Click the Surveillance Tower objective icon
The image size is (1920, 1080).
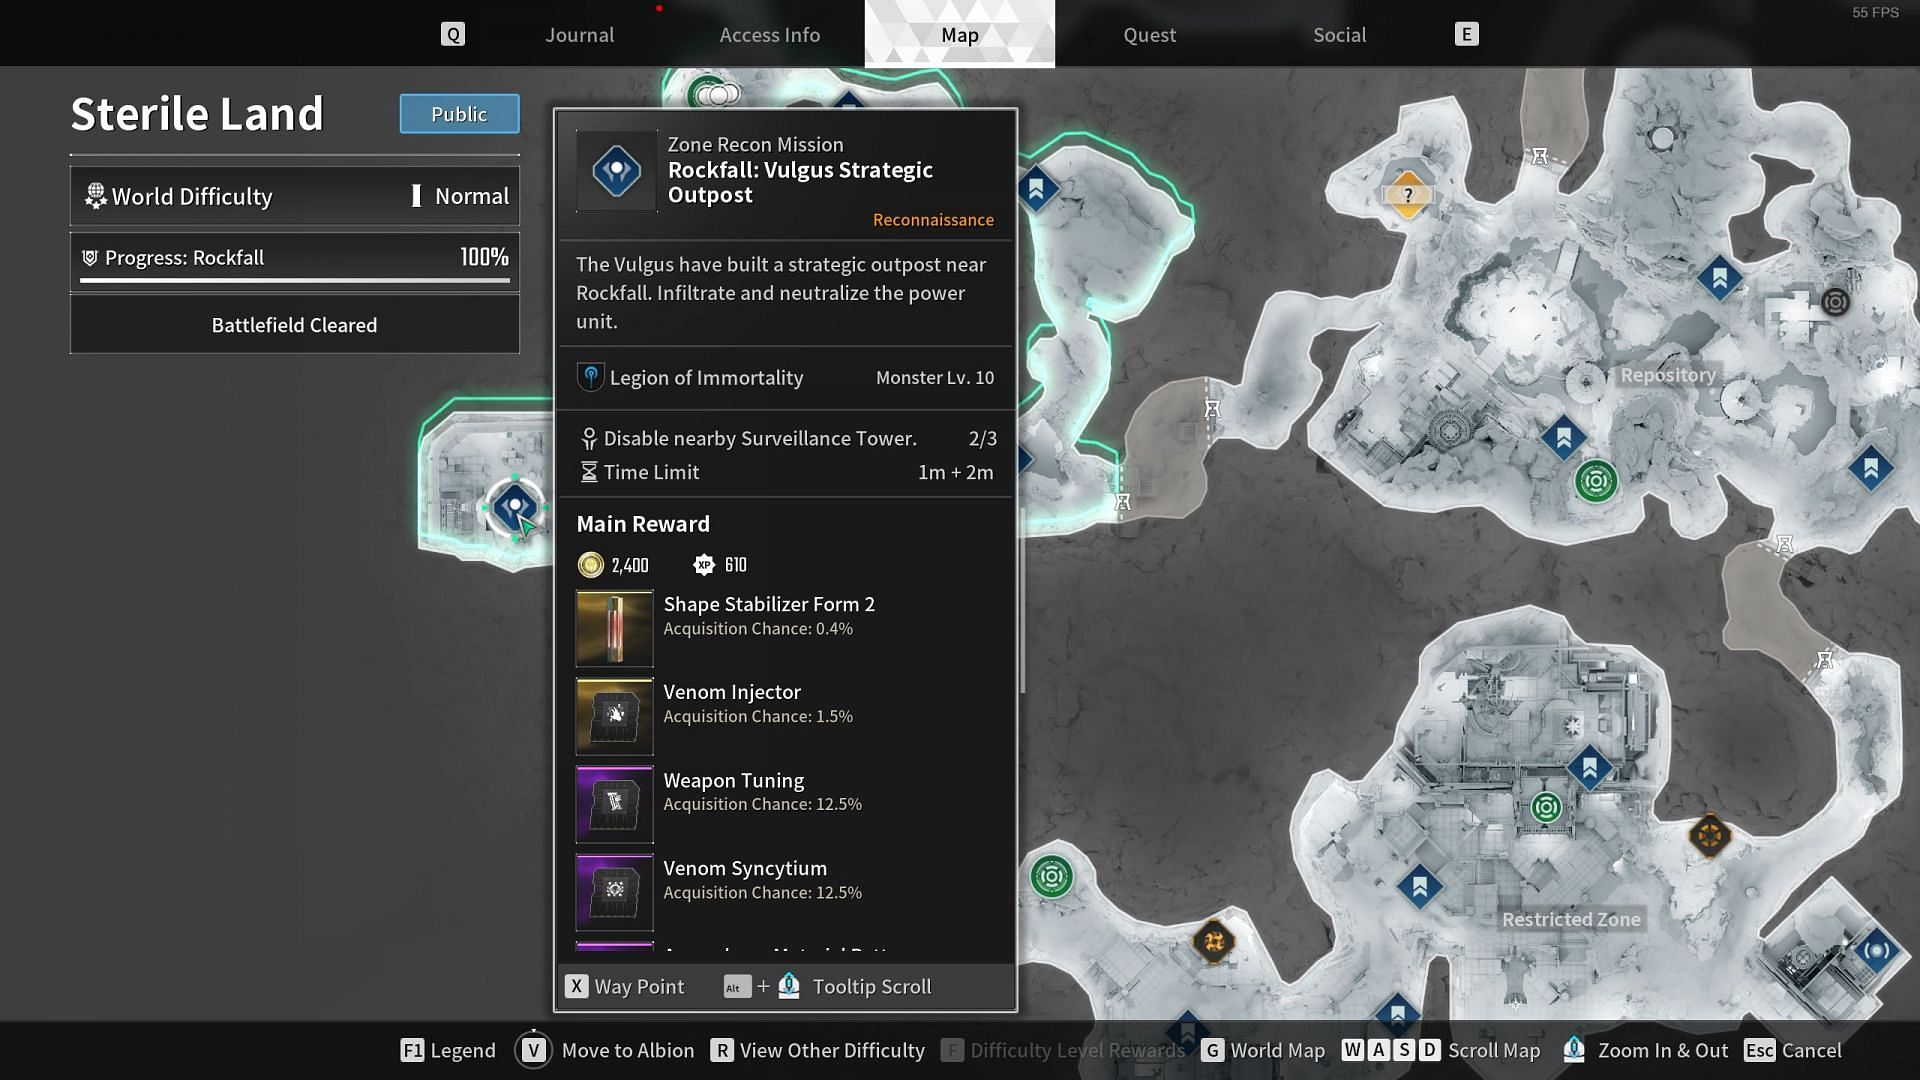[587, 436]
